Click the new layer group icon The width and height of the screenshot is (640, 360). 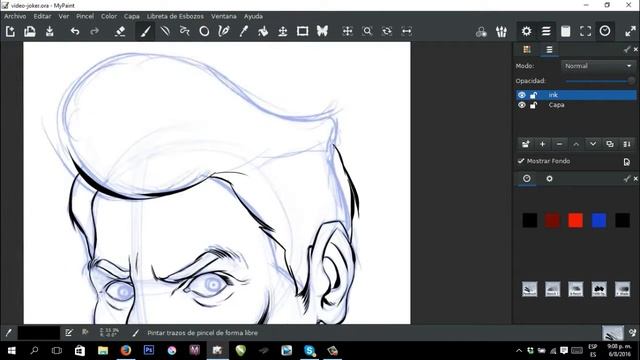[x=526, y=144]
